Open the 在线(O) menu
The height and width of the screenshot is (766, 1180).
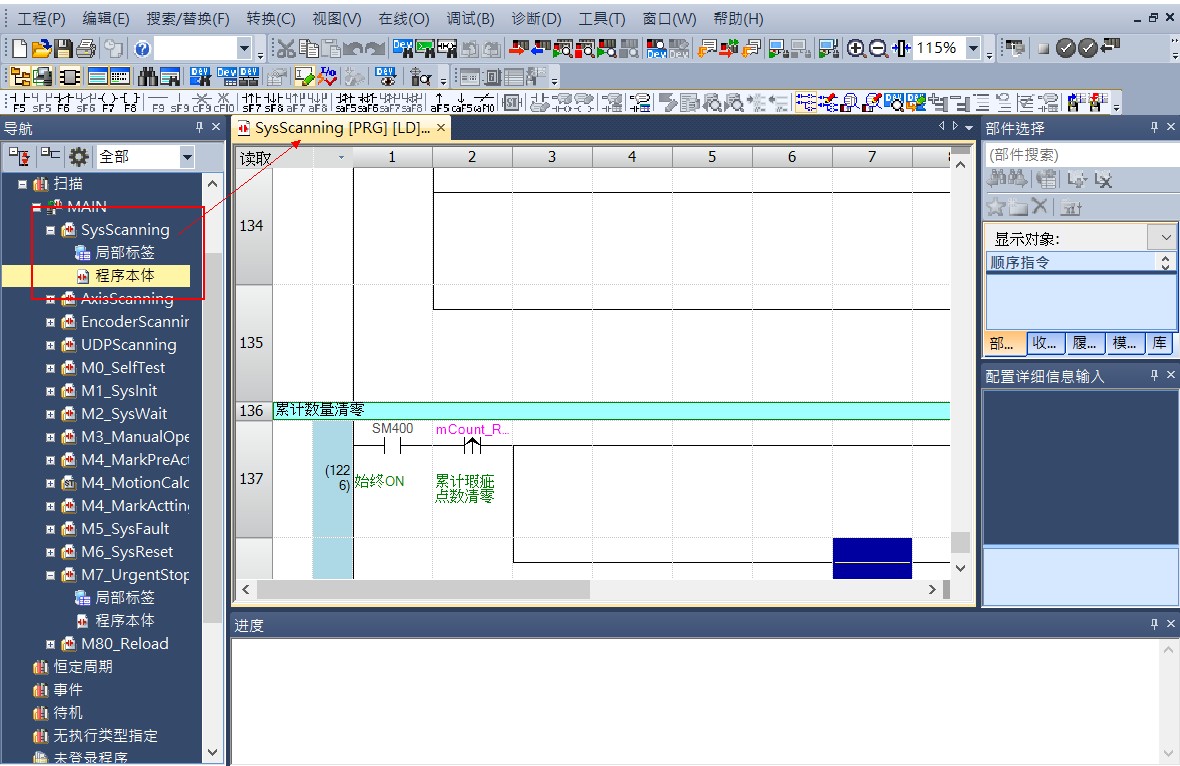pos(403,18)
